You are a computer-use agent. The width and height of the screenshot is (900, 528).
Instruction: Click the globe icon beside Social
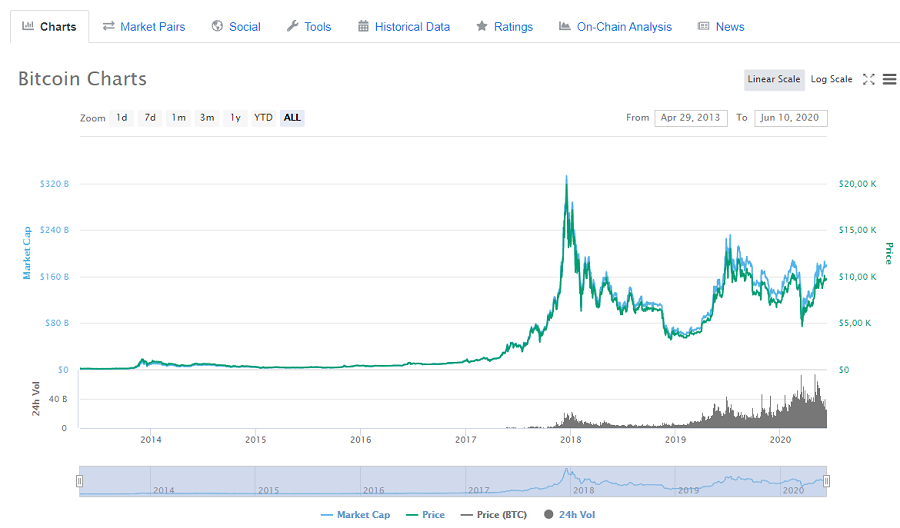(217, 26)
